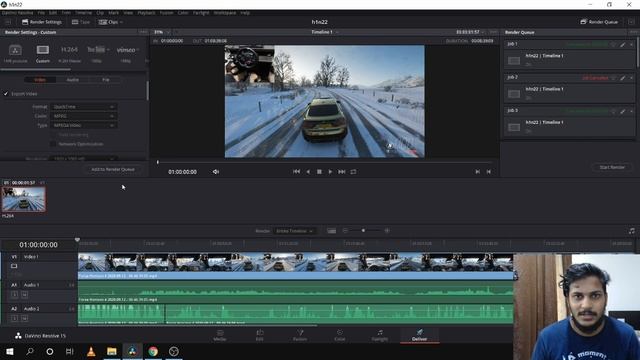
Task: Open the Color page
Action: (340, 335)
